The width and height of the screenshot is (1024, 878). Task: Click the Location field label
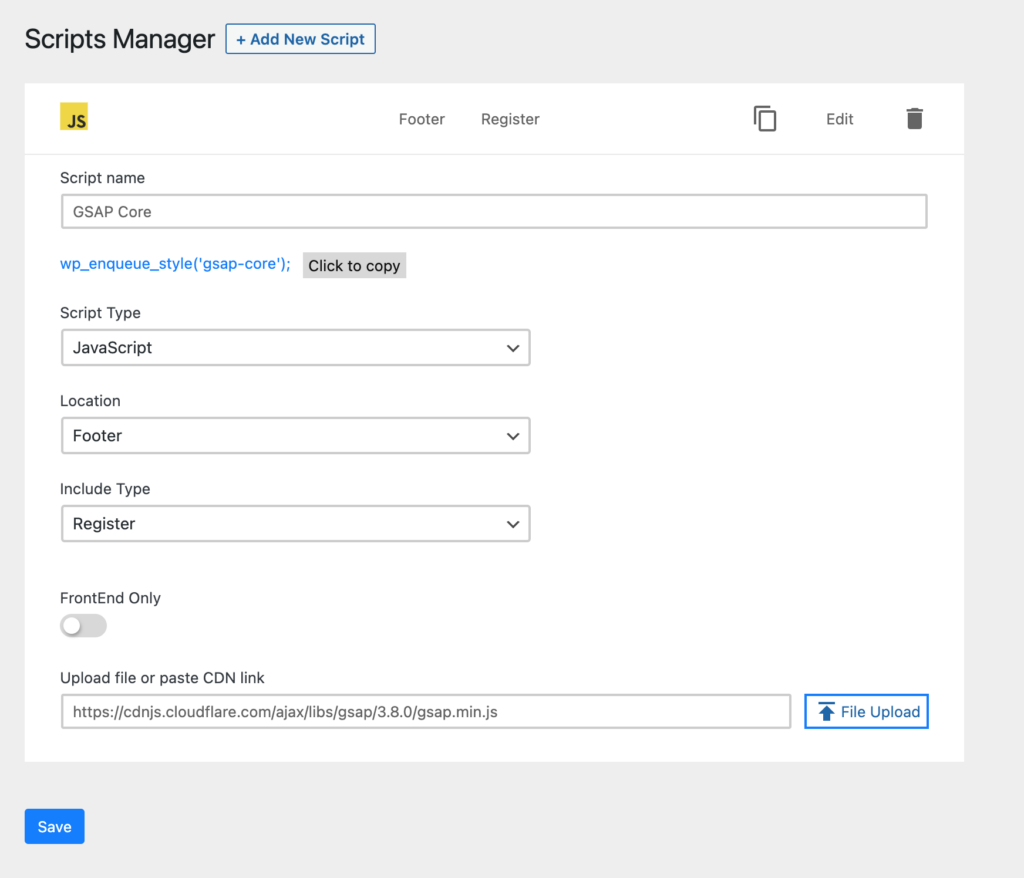90,400
